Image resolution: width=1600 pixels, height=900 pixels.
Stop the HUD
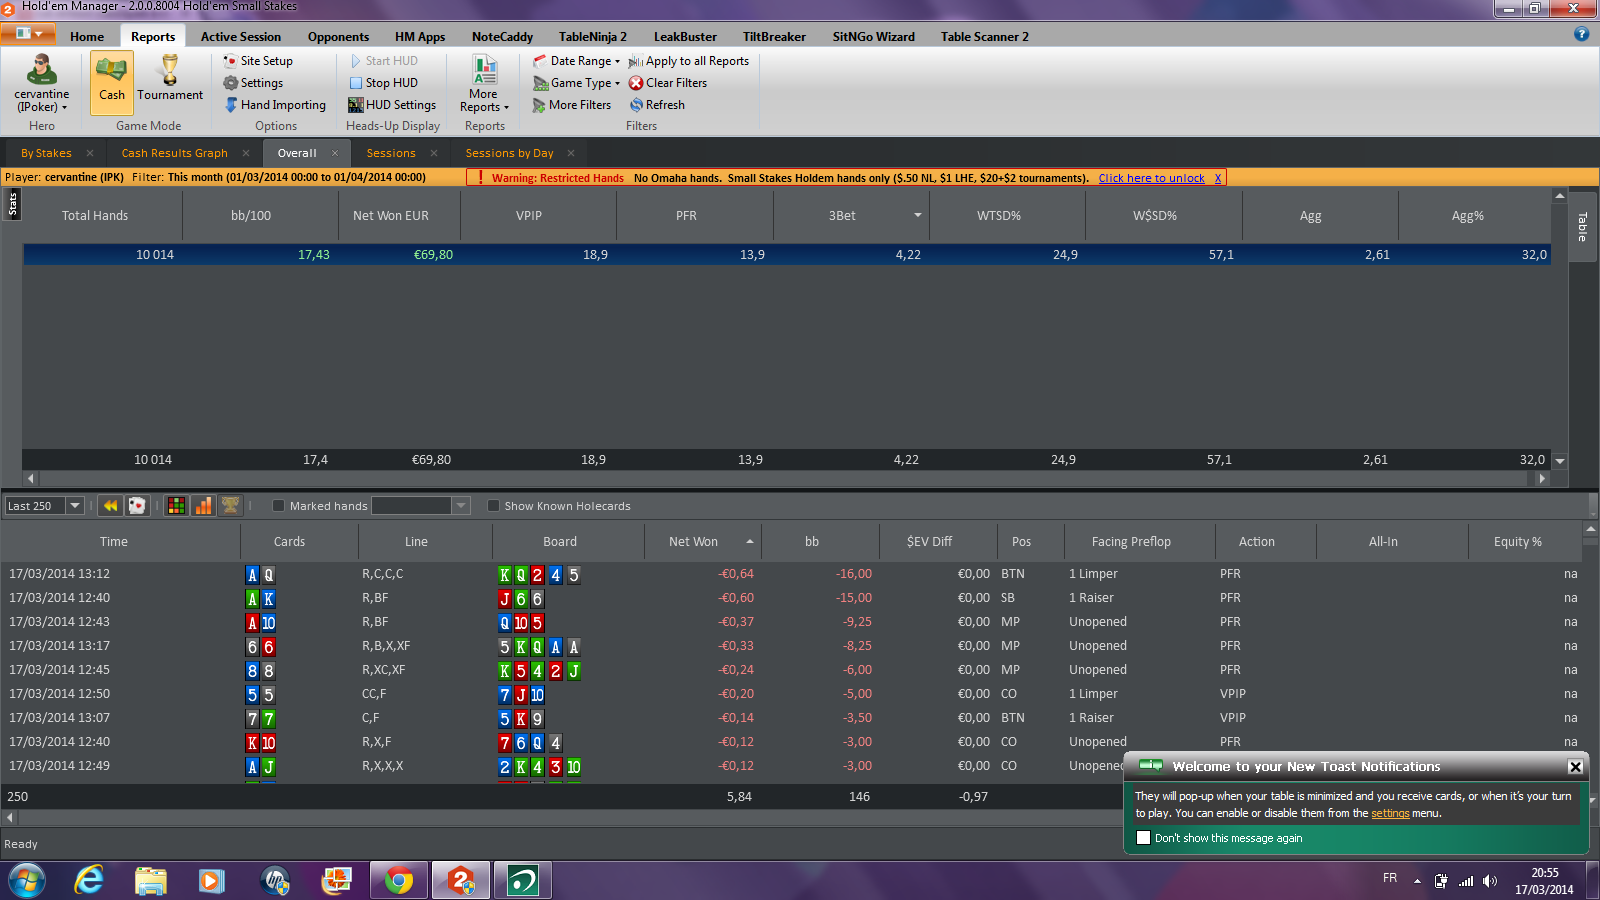click(x=383, y=83)
